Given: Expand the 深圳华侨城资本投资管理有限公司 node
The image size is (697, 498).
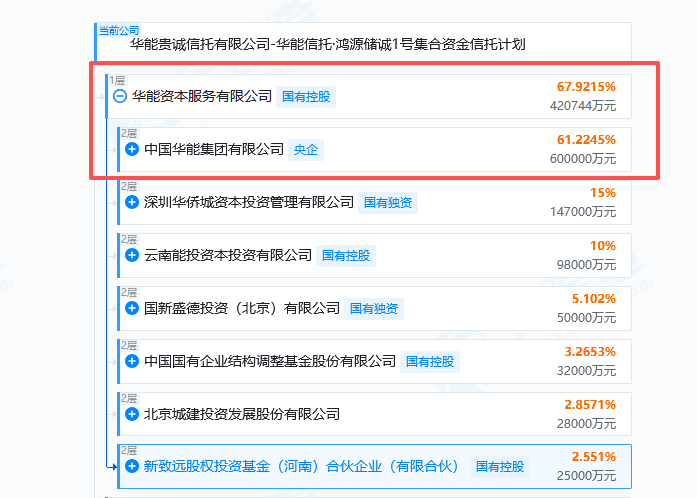Looking at the screenshot, I should [132, 202].
